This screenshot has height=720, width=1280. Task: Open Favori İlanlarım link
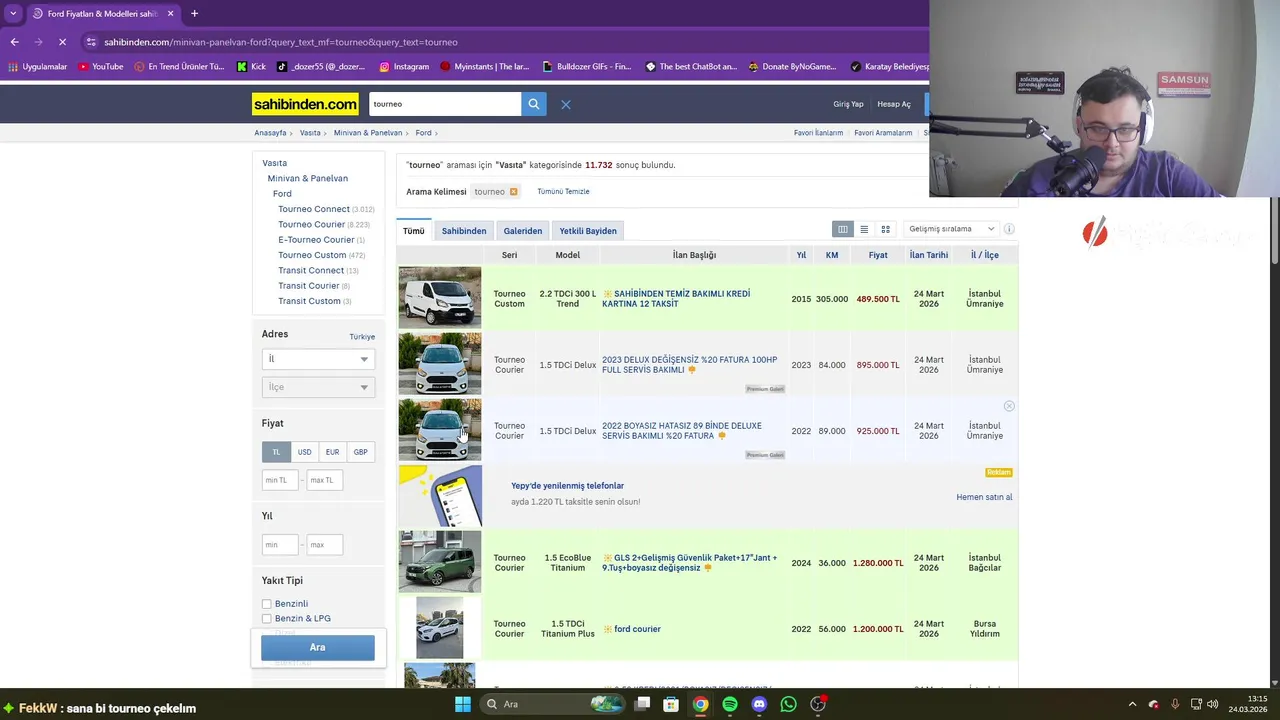click(x=818, y=133)
